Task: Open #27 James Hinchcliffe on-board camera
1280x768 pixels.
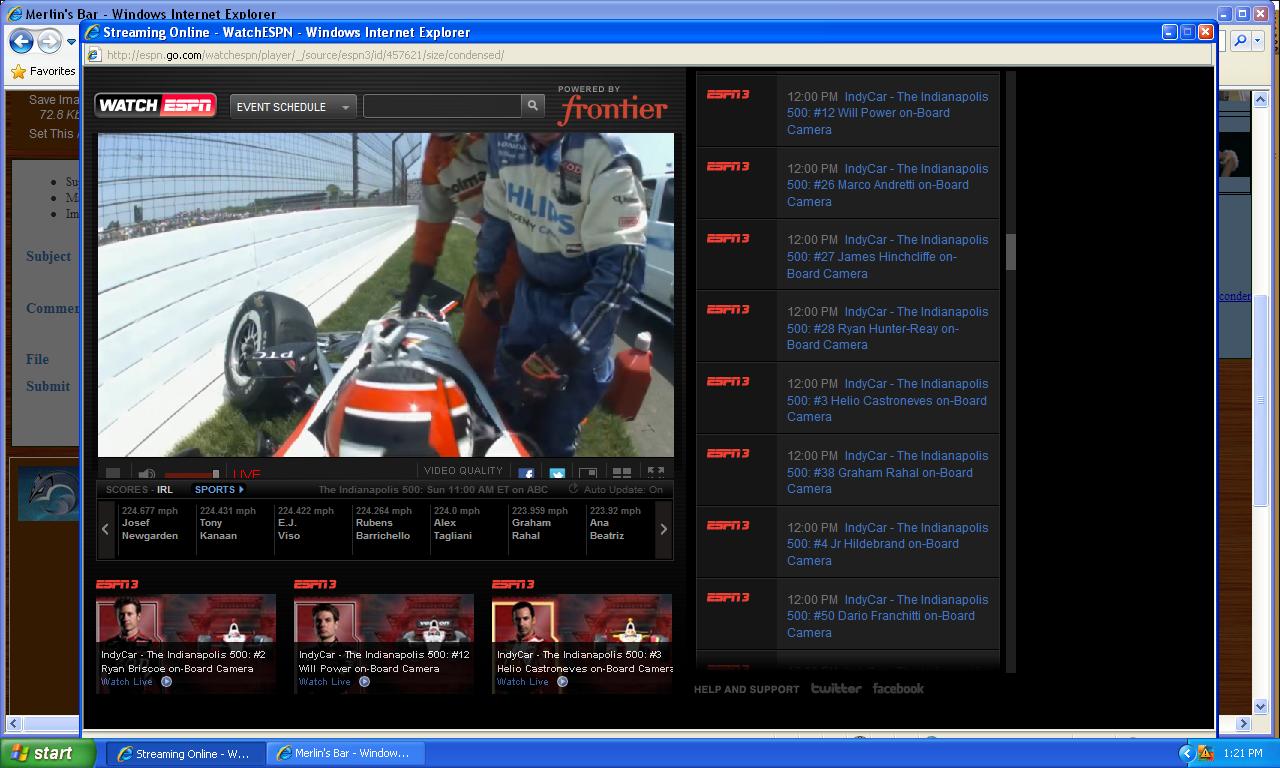Action: coord(887,256)
